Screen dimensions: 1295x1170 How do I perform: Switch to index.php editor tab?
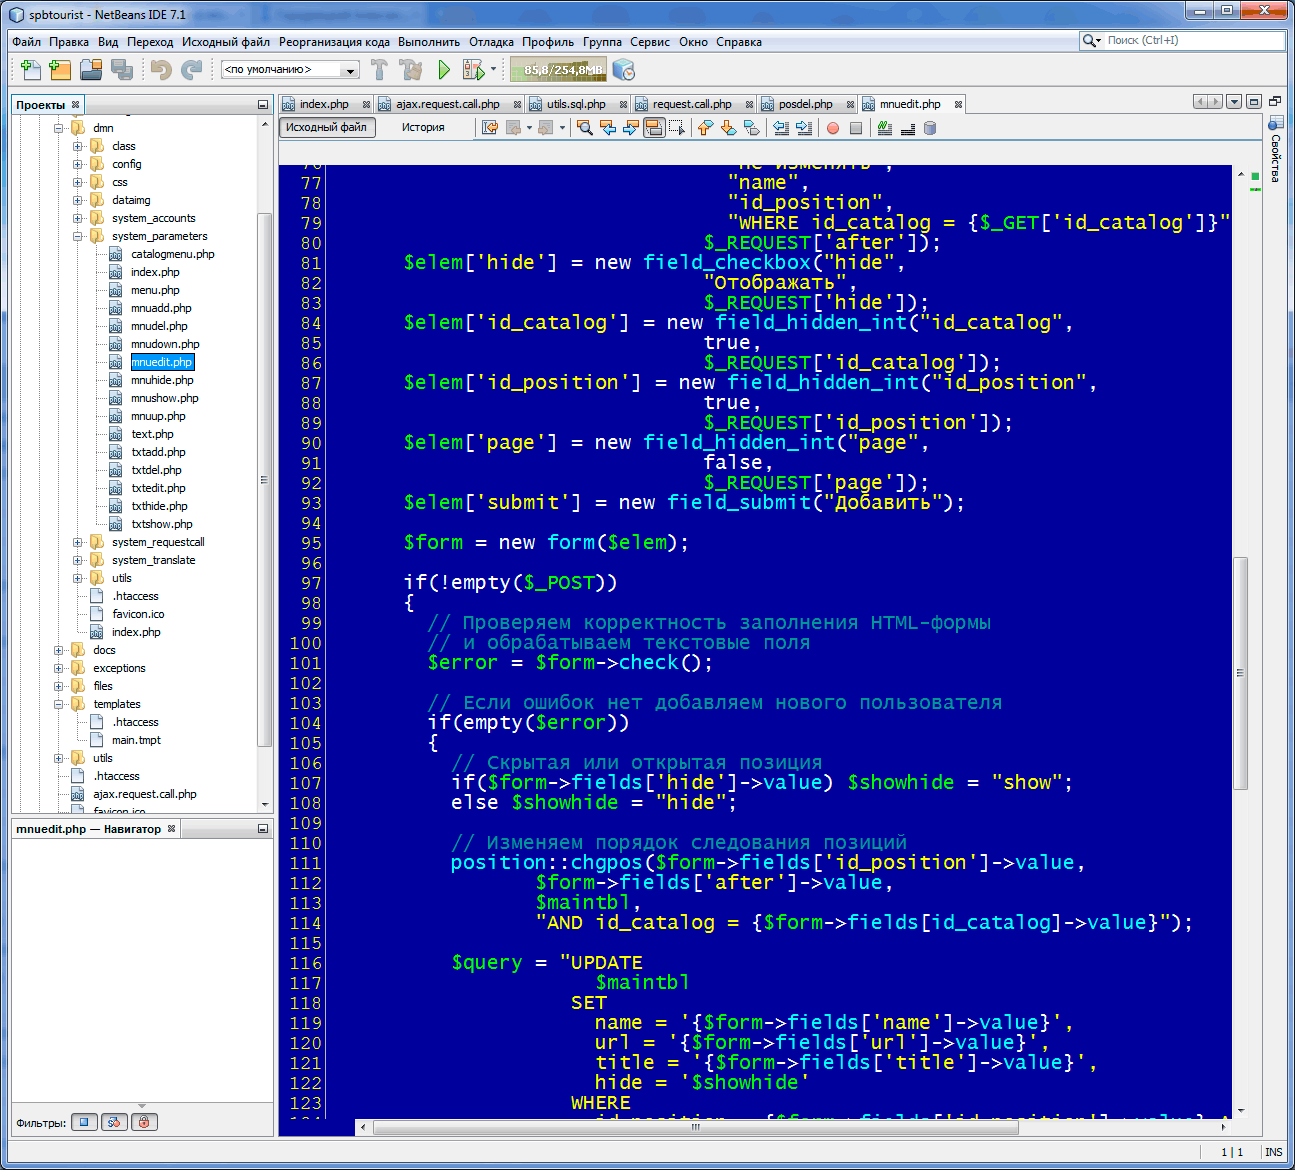pos(324,104)
